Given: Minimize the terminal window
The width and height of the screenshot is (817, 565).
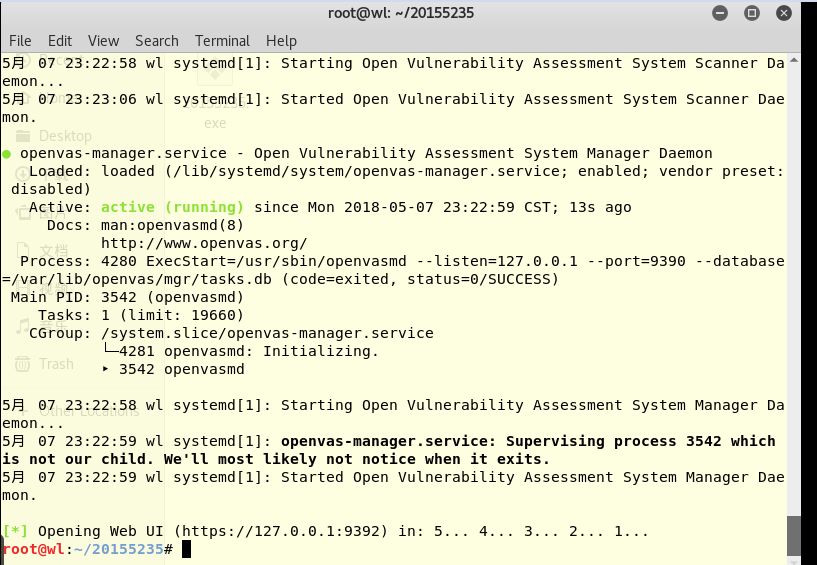Looking at the screenshot, I should point(718,13).
